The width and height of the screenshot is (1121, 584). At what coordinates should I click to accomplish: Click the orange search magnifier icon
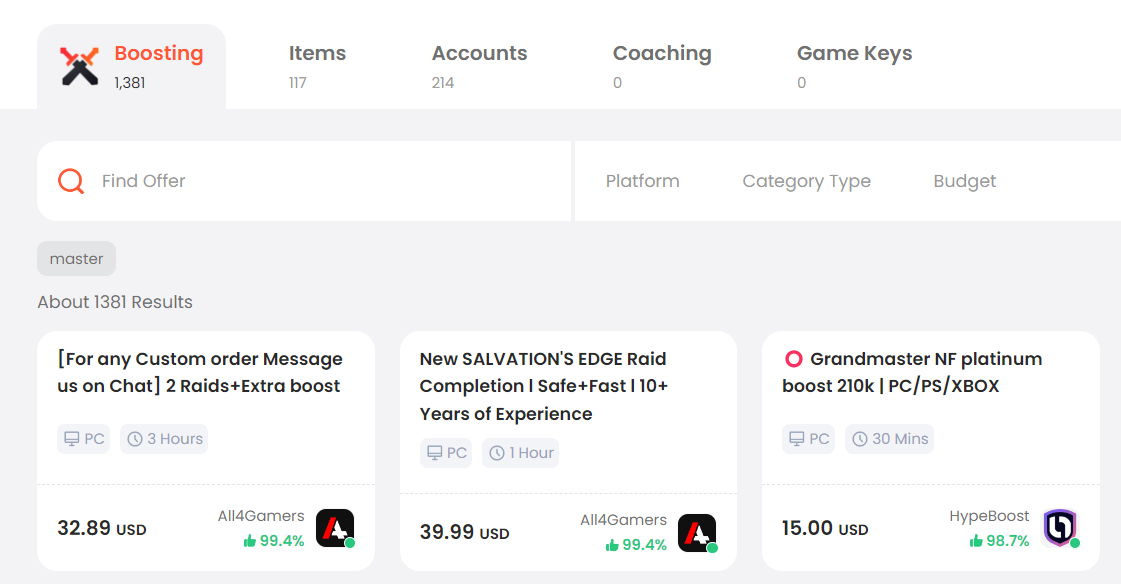coord(71,181)
